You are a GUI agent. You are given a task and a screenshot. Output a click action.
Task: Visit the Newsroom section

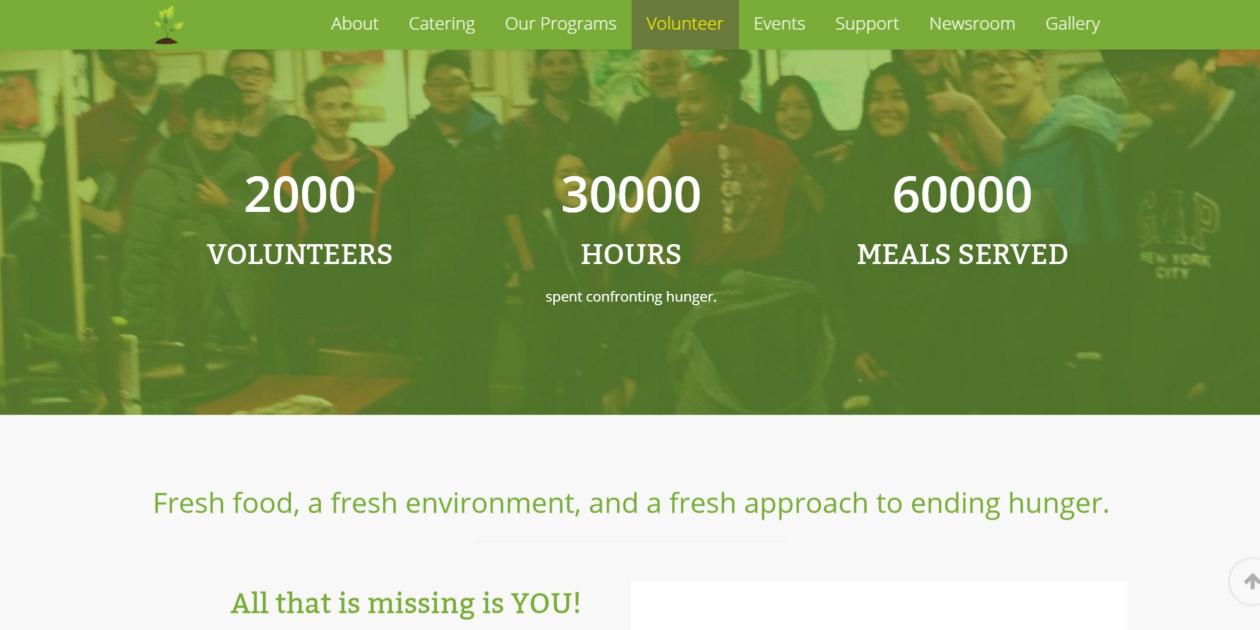(x=972, y=24)
